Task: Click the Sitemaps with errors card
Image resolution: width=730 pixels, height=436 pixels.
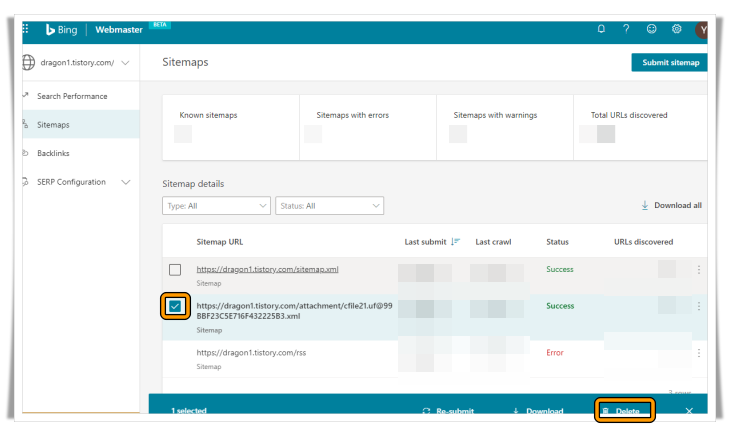Action: 368,128
